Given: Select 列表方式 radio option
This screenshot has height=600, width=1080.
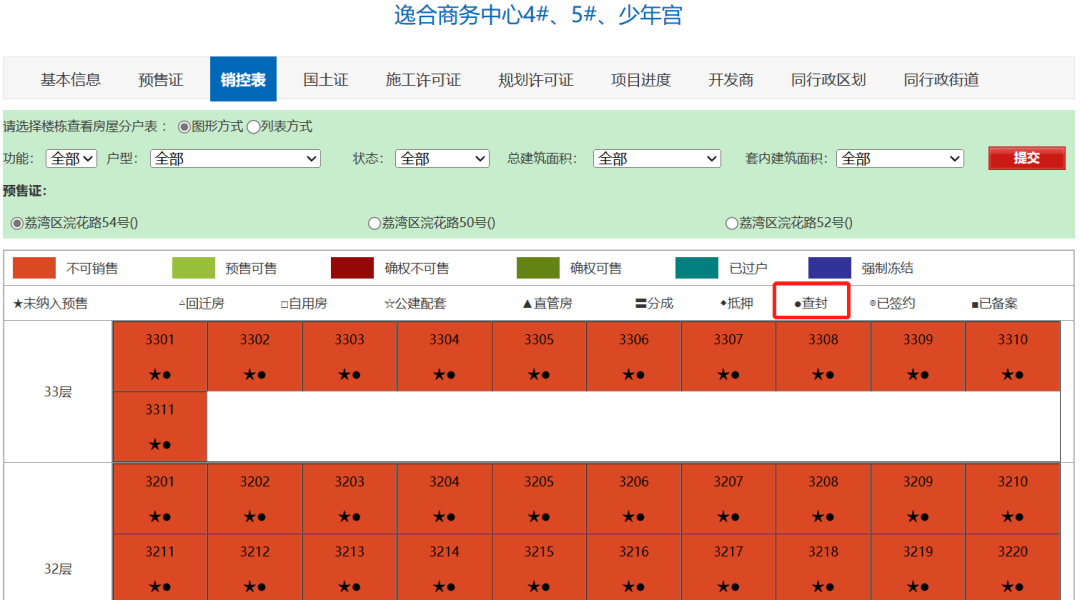Looking at the screenshot, I should [x=253, y=127].
